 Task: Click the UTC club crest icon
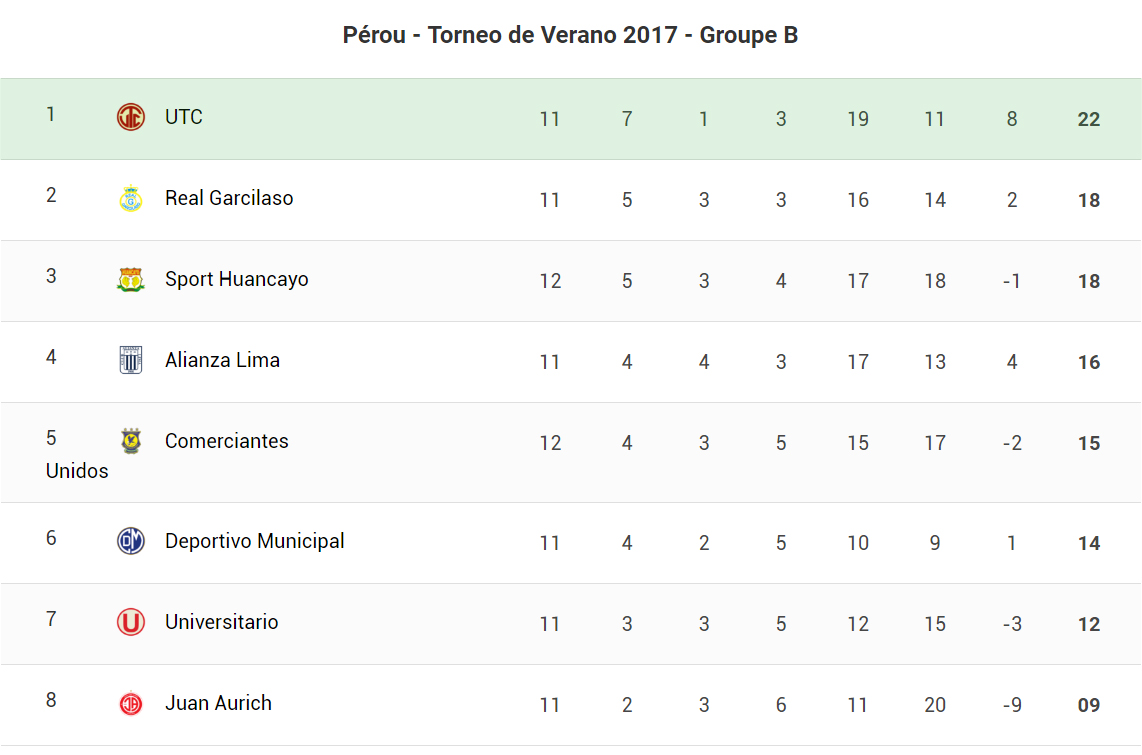point(131,117)
